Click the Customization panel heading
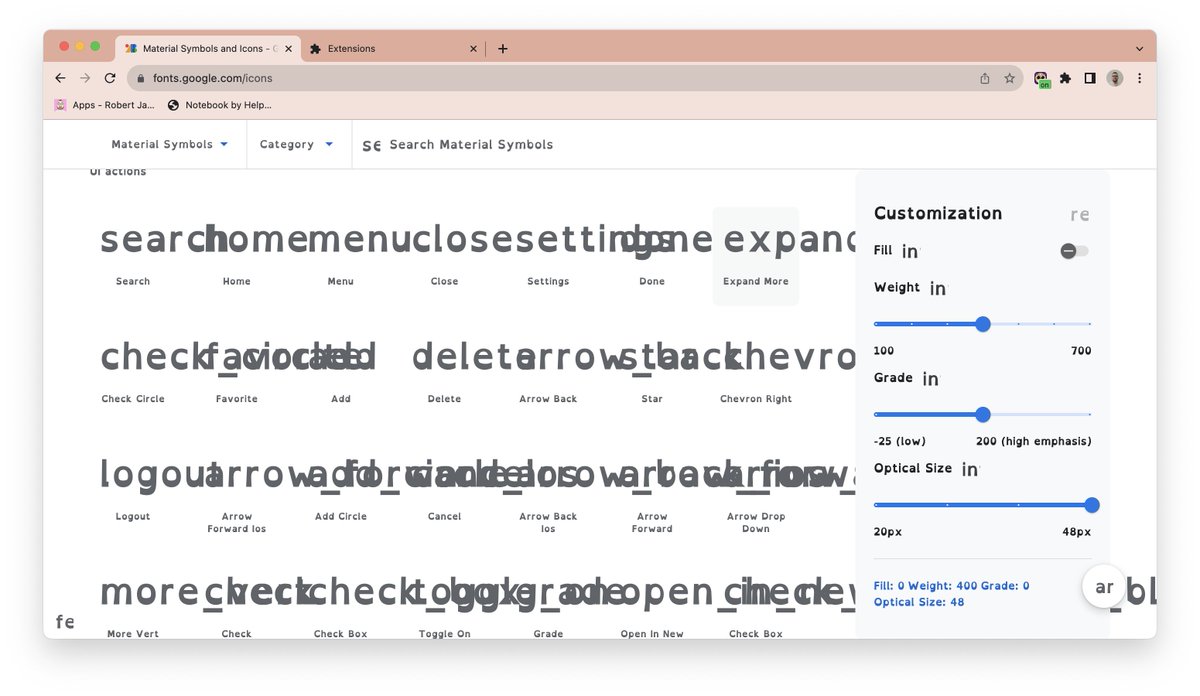The image size is (1200, 696). click(x=938, y=213)
